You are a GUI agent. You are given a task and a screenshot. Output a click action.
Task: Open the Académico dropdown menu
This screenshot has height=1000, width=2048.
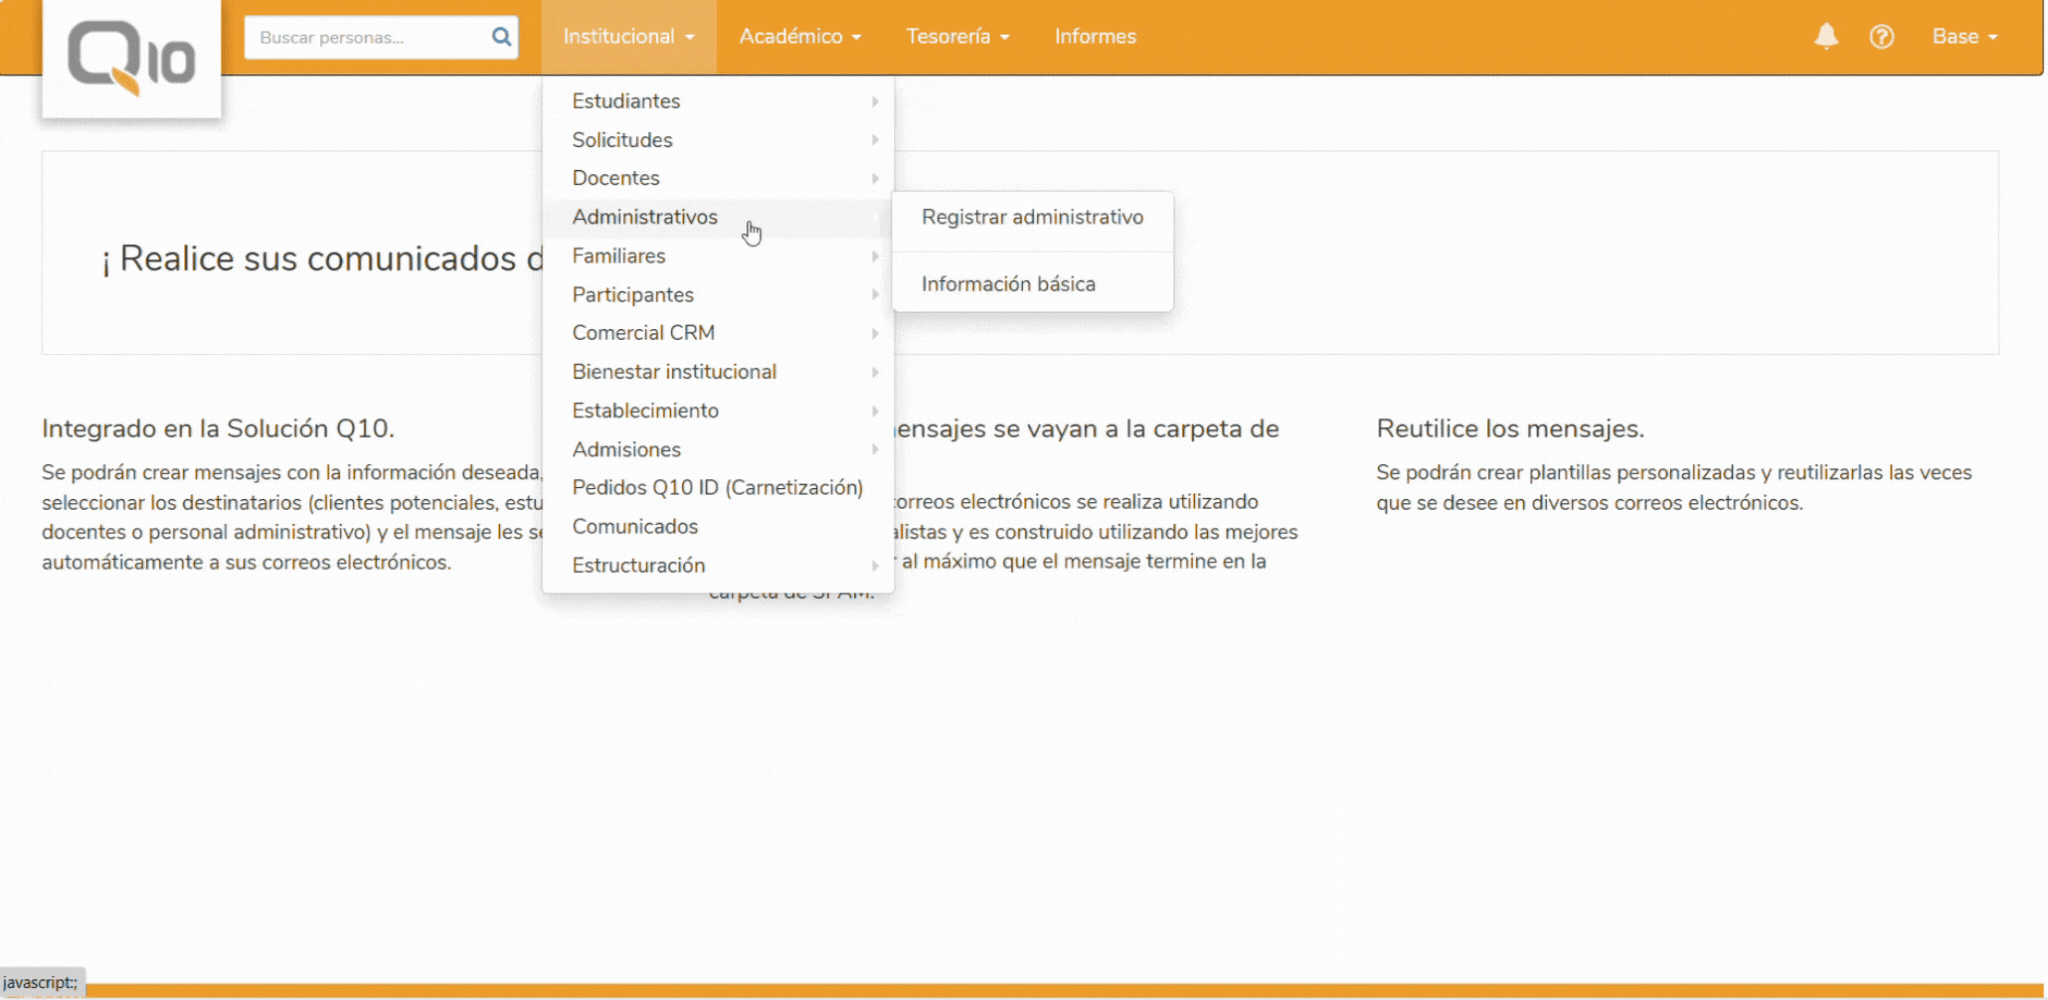click(799, 37)
